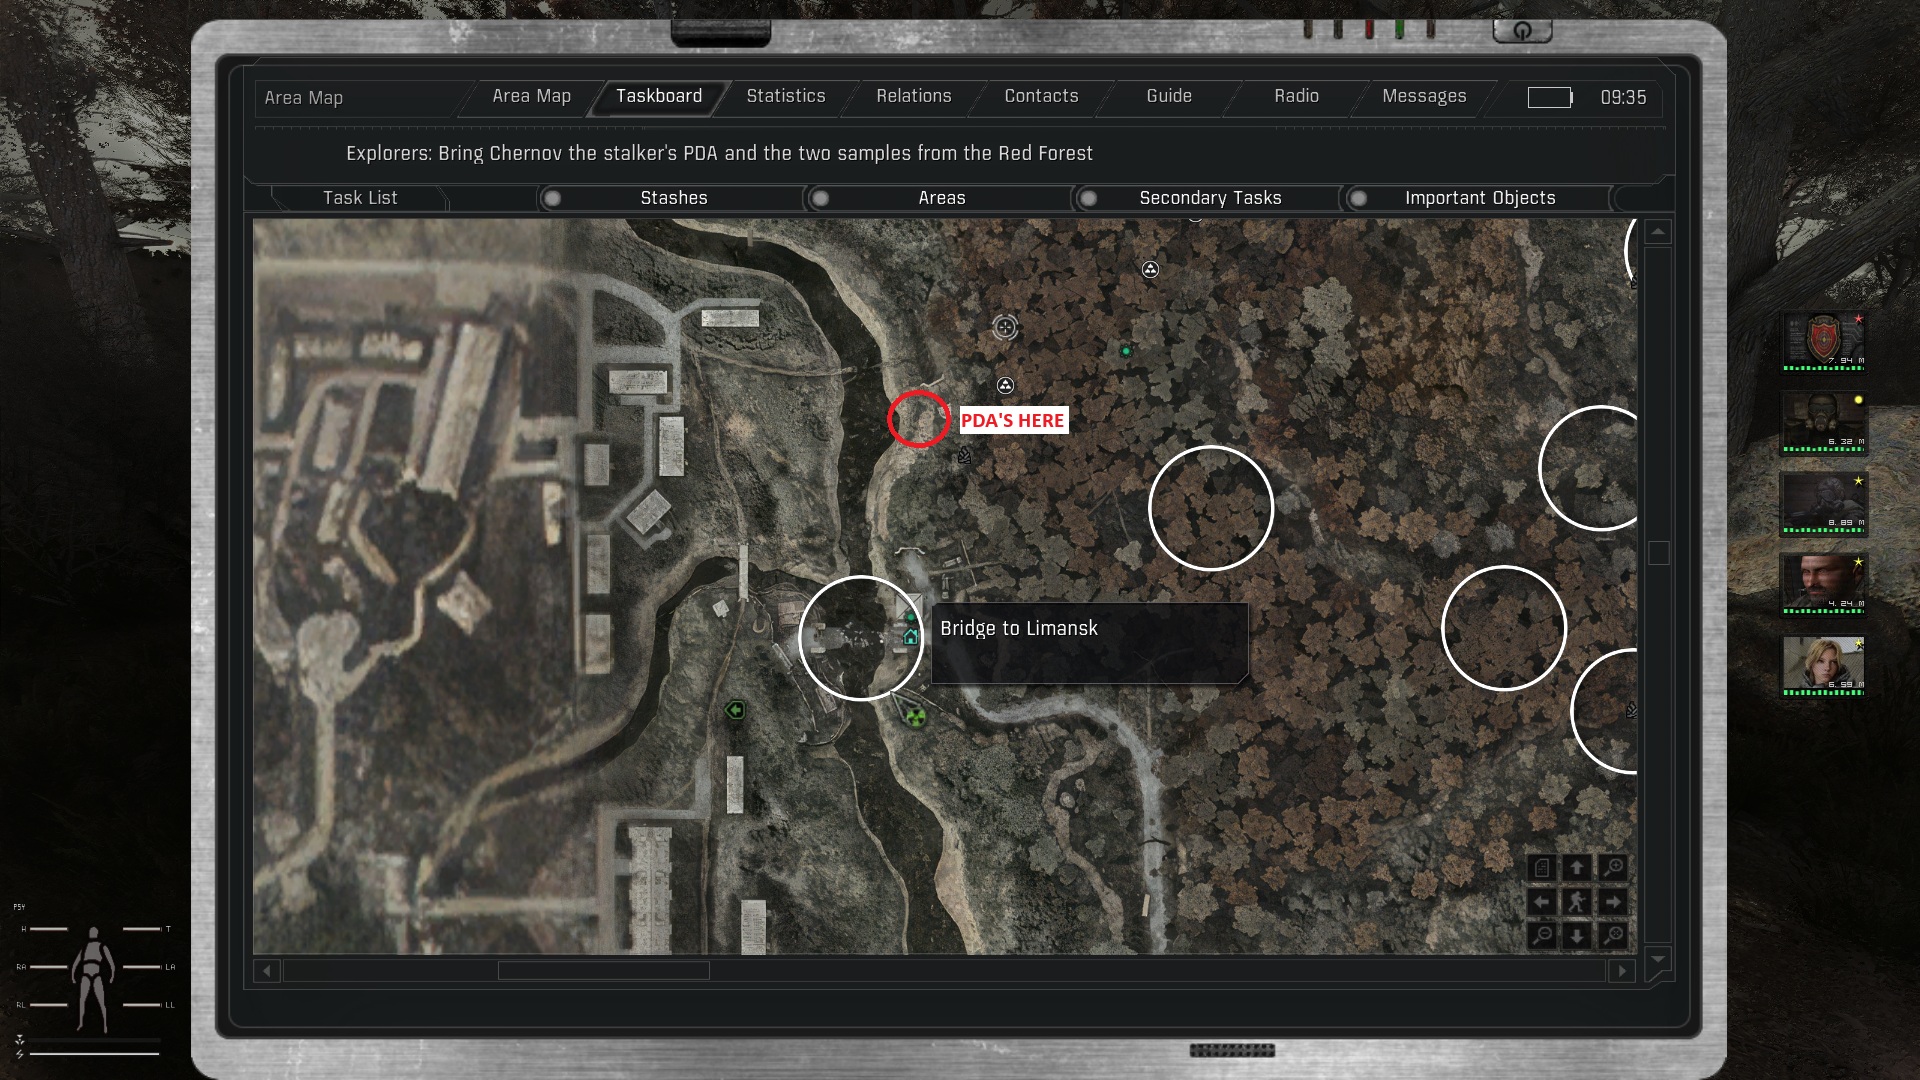The height and width of the screenshot is (1080, 1920).
Task: Switch to the Statistics tab
Action: pos(786,96)
